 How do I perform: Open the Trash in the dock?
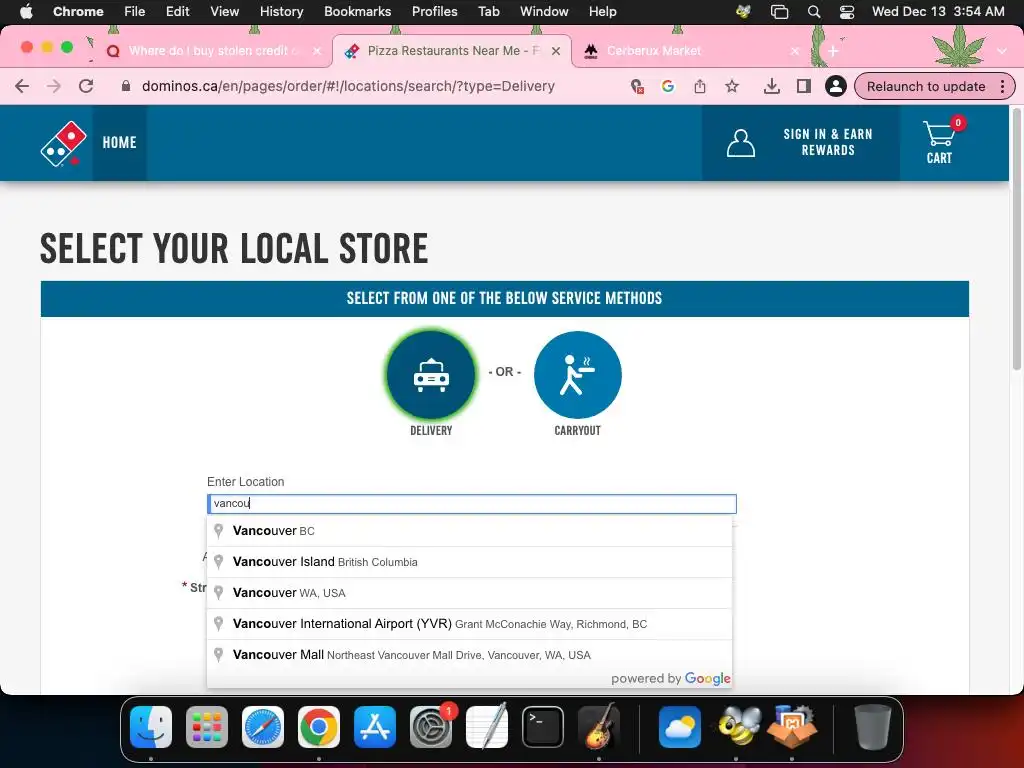pos(872,727)
